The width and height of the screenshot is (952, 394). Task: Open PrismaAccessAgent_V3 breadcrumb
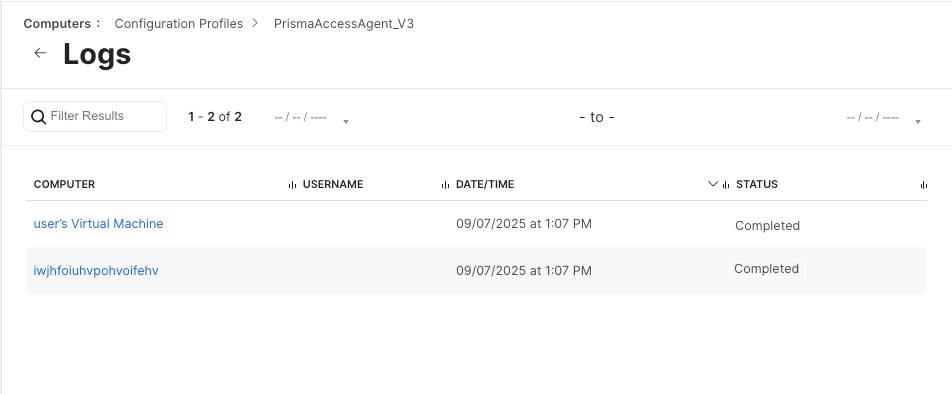(x=344, y=24)
